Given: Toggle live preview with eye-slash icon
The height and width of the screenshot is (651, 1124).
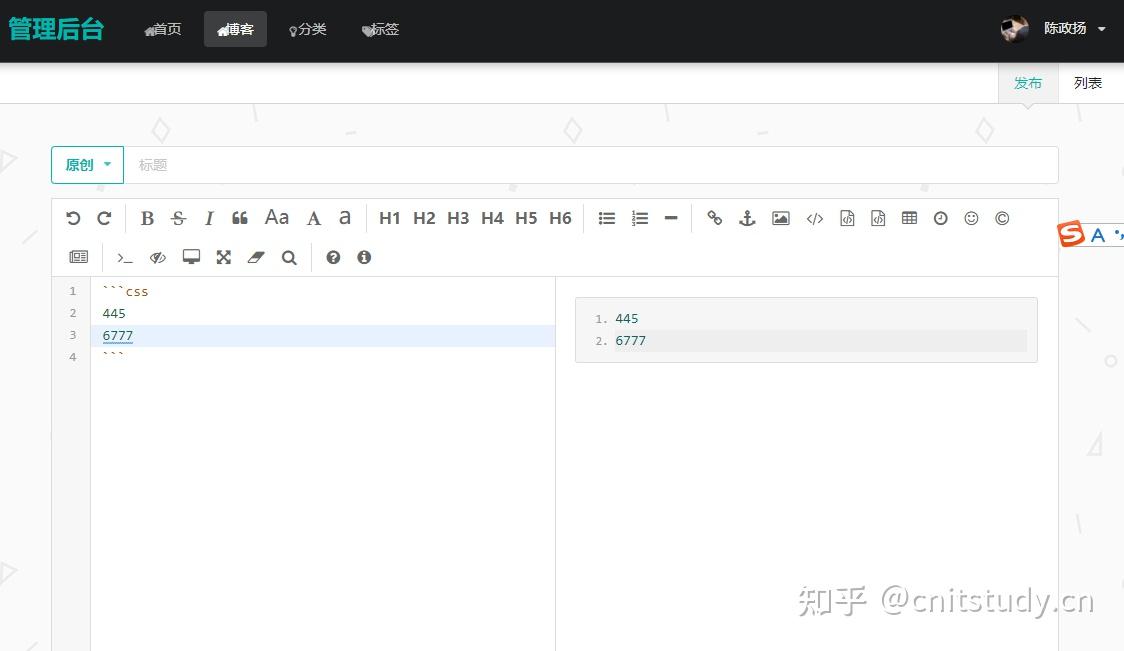Looking at the screenshot, I should click(x=158, y=257).
